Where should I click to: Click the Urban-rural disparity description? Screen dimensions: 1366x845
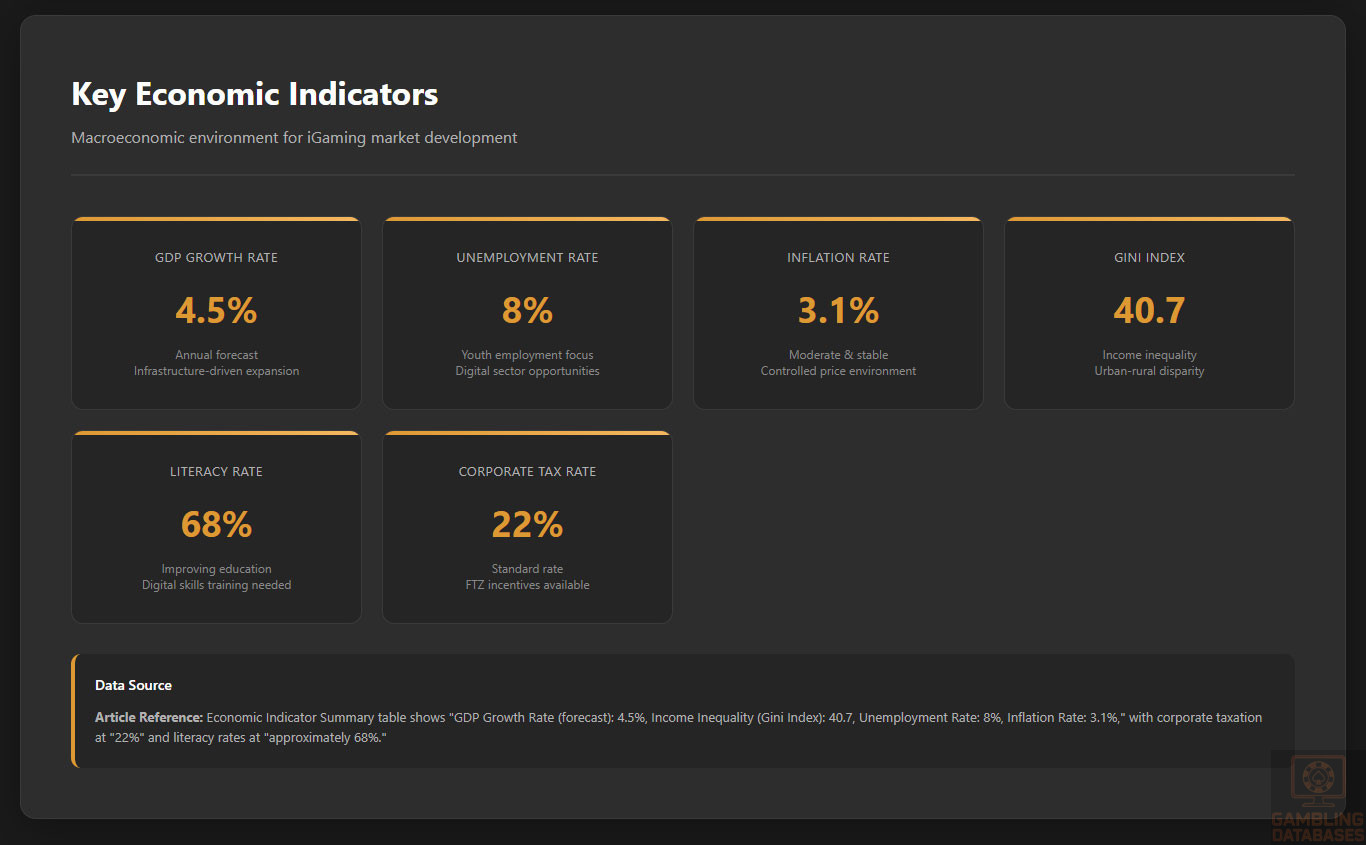coord(1149,371)
